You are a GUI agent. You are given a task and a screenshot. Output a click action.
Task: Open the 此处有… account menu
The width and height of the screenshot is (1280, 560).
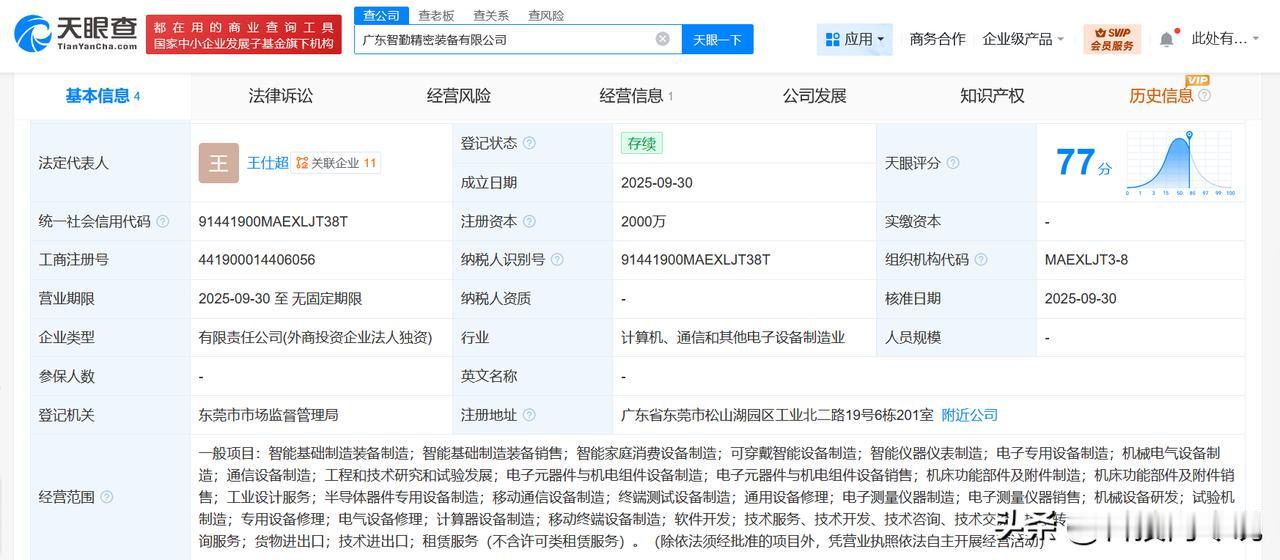pos(1225,39)
